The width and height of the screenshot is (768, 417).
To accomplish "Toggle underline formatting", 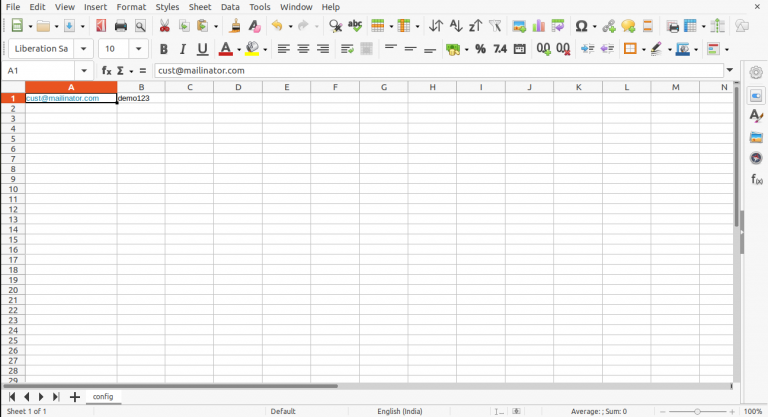I will point(202,49).
